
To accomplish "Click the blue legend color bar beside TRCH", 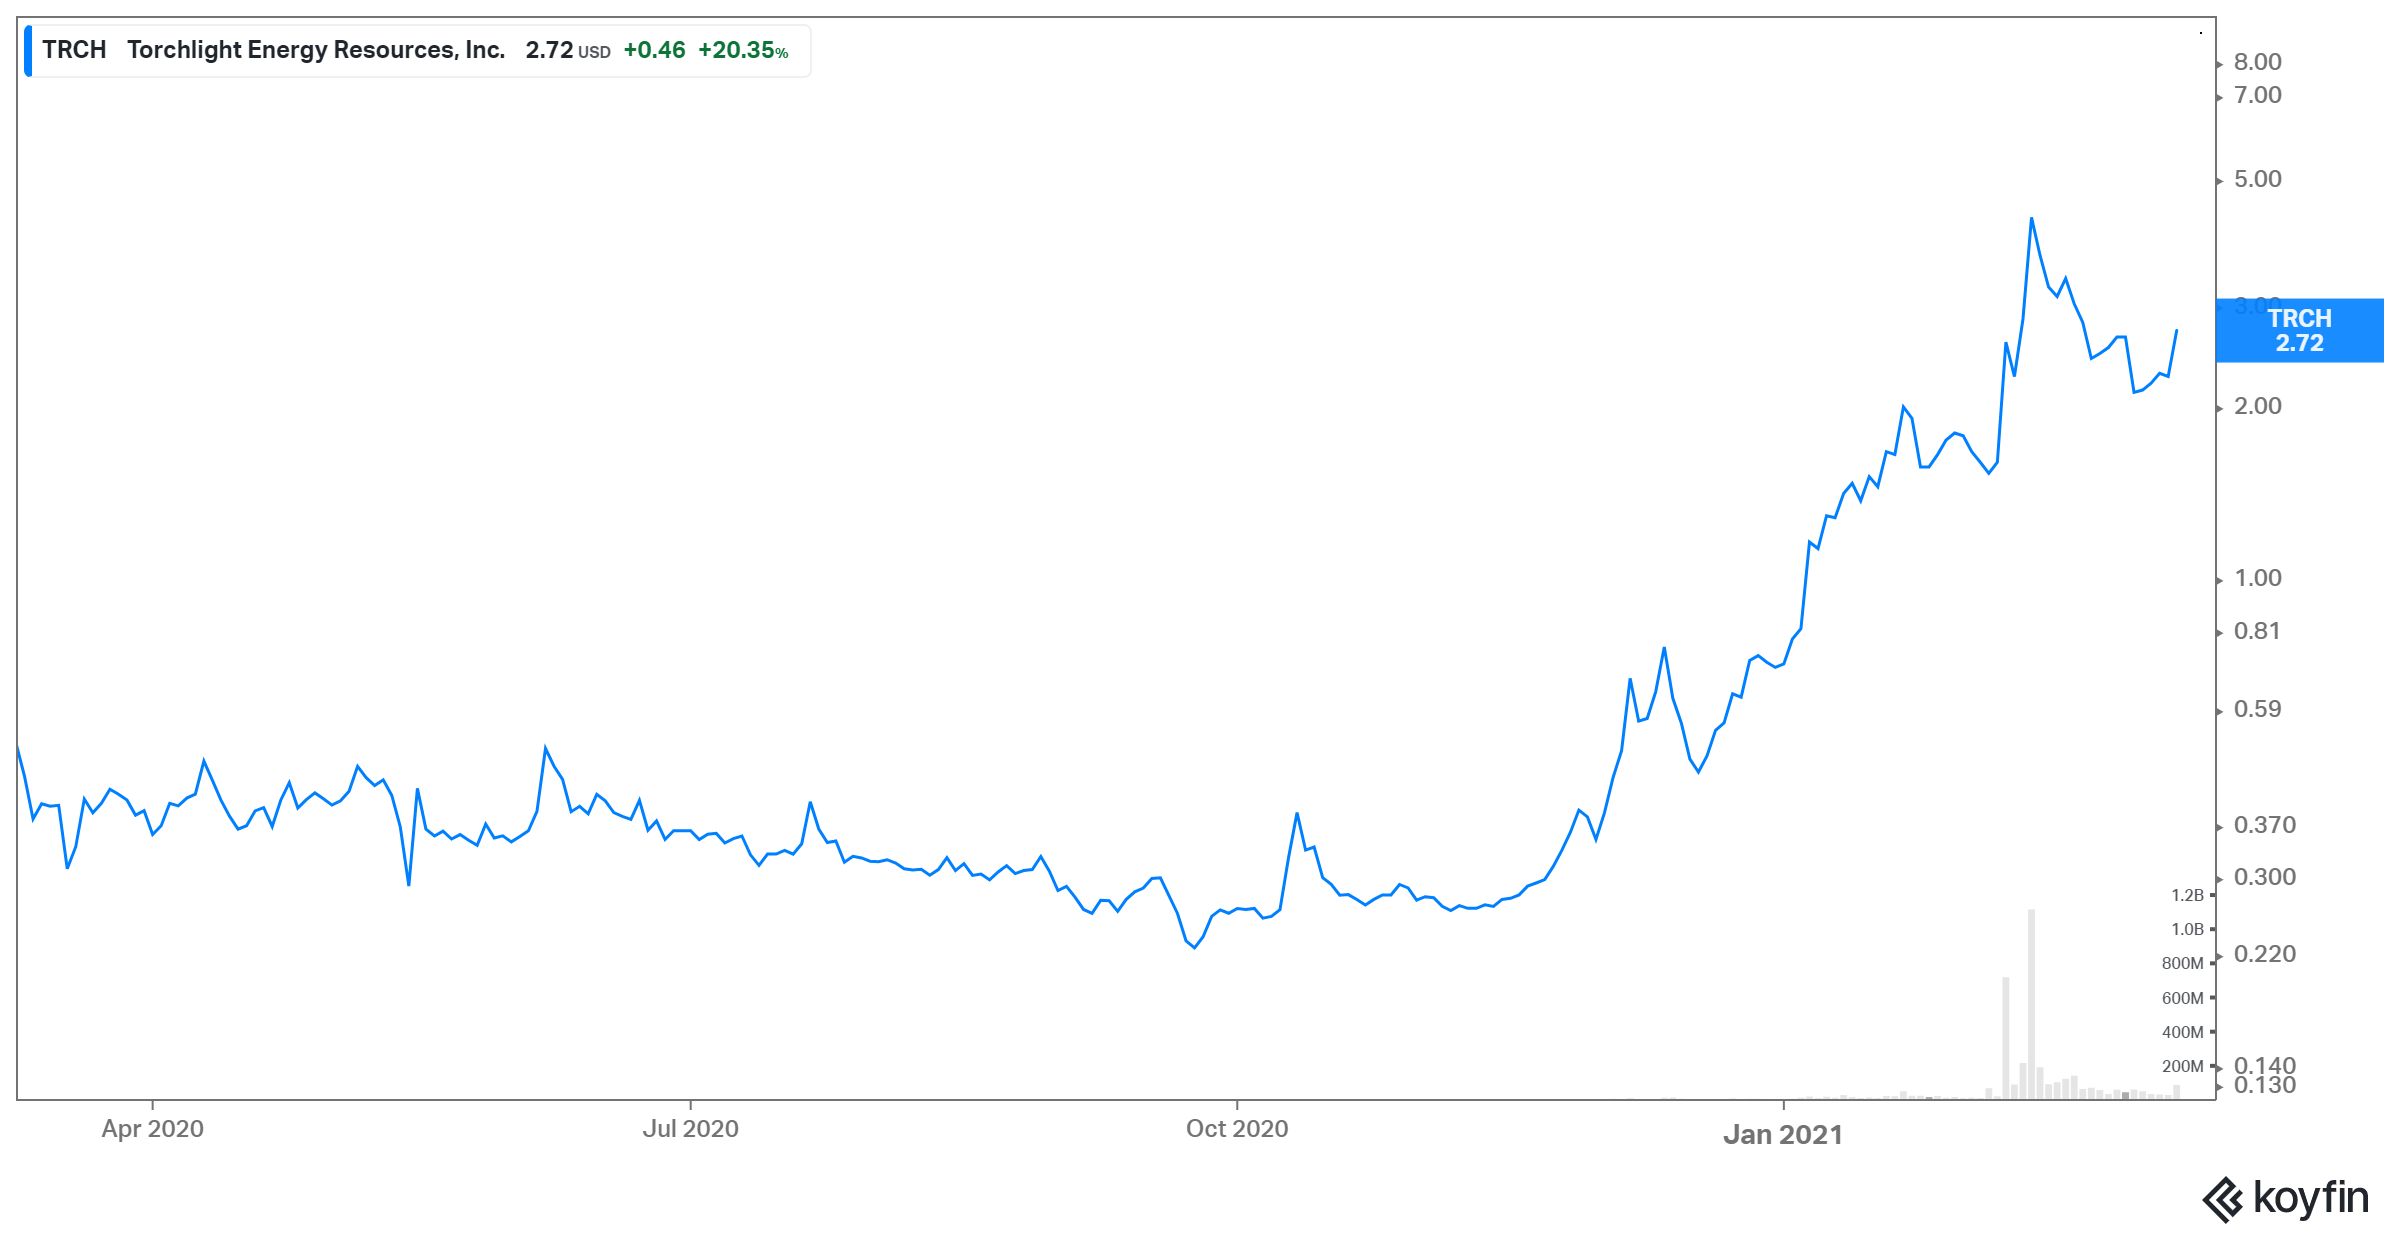I will pos(29,51).
